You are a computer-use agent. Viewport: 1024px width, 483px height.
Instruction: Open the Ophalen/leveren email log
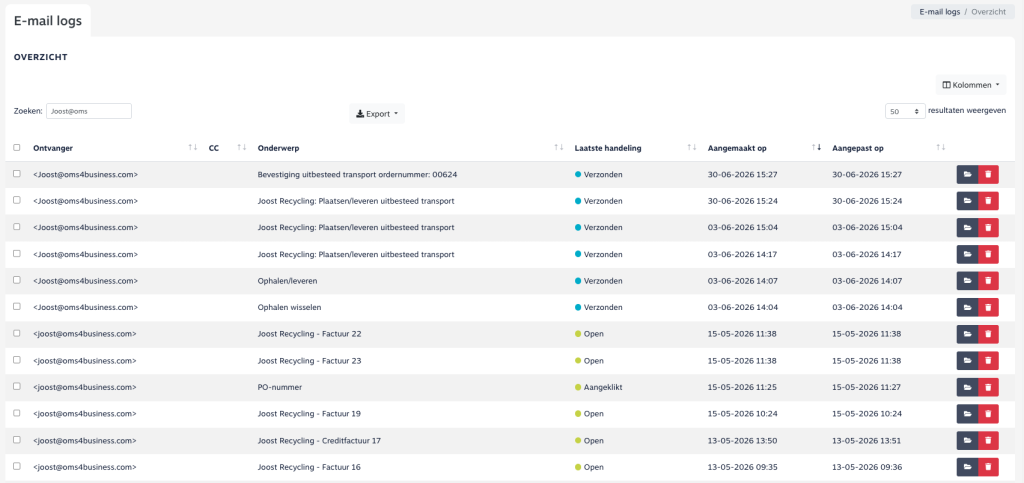click(967, 281)
